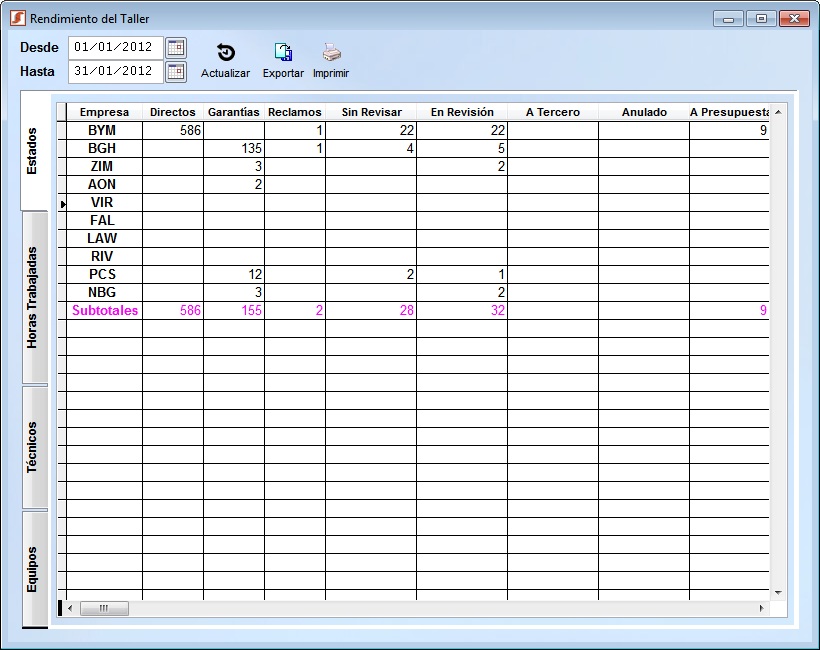
Task: Go to the Equipos tab
Action: [x=34, y=568]
